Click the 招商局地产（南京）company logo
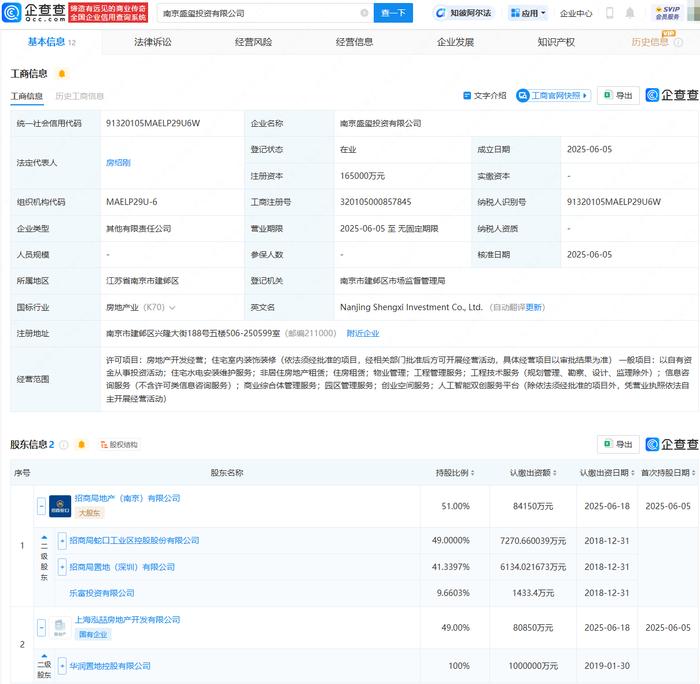 (x=60, y=506)
